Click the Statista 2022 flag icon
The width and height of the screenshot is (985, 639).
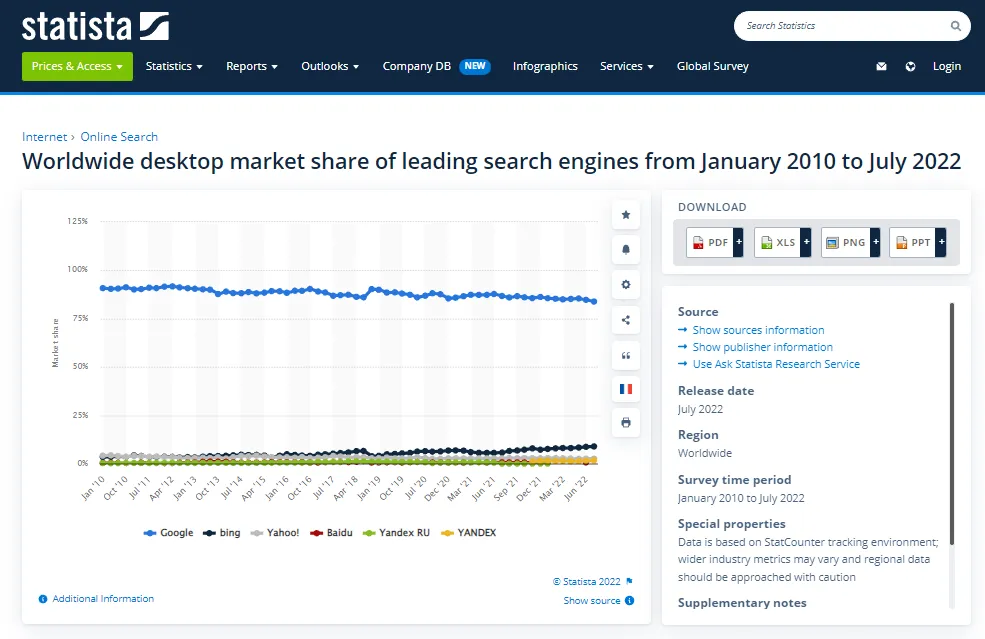[x=629, y=581]
